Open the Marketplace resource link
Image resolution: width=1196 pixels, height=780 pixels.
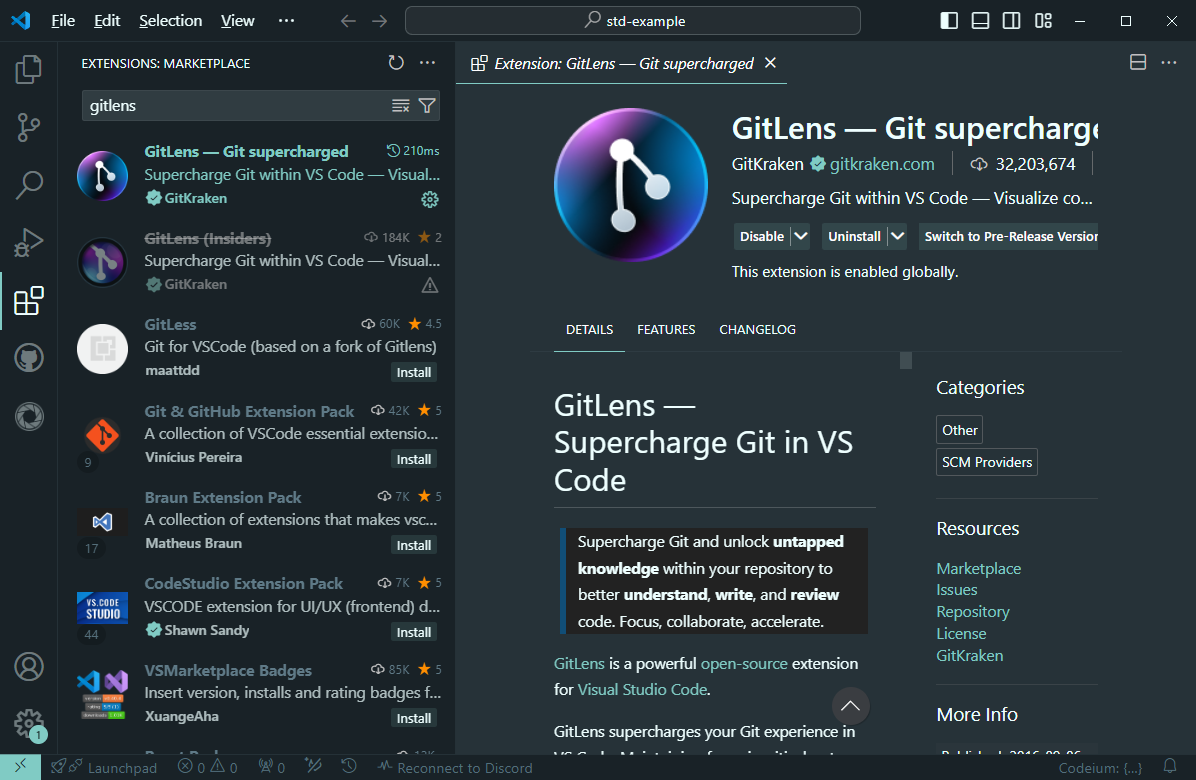pos(979,569)
